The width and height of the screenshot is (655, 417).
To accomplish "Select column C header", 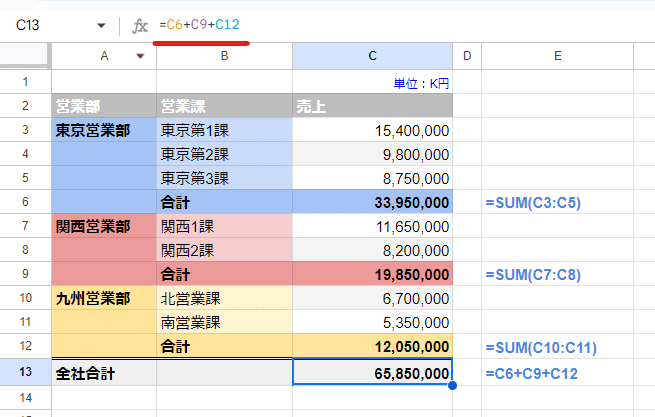I will click(373, 56).
